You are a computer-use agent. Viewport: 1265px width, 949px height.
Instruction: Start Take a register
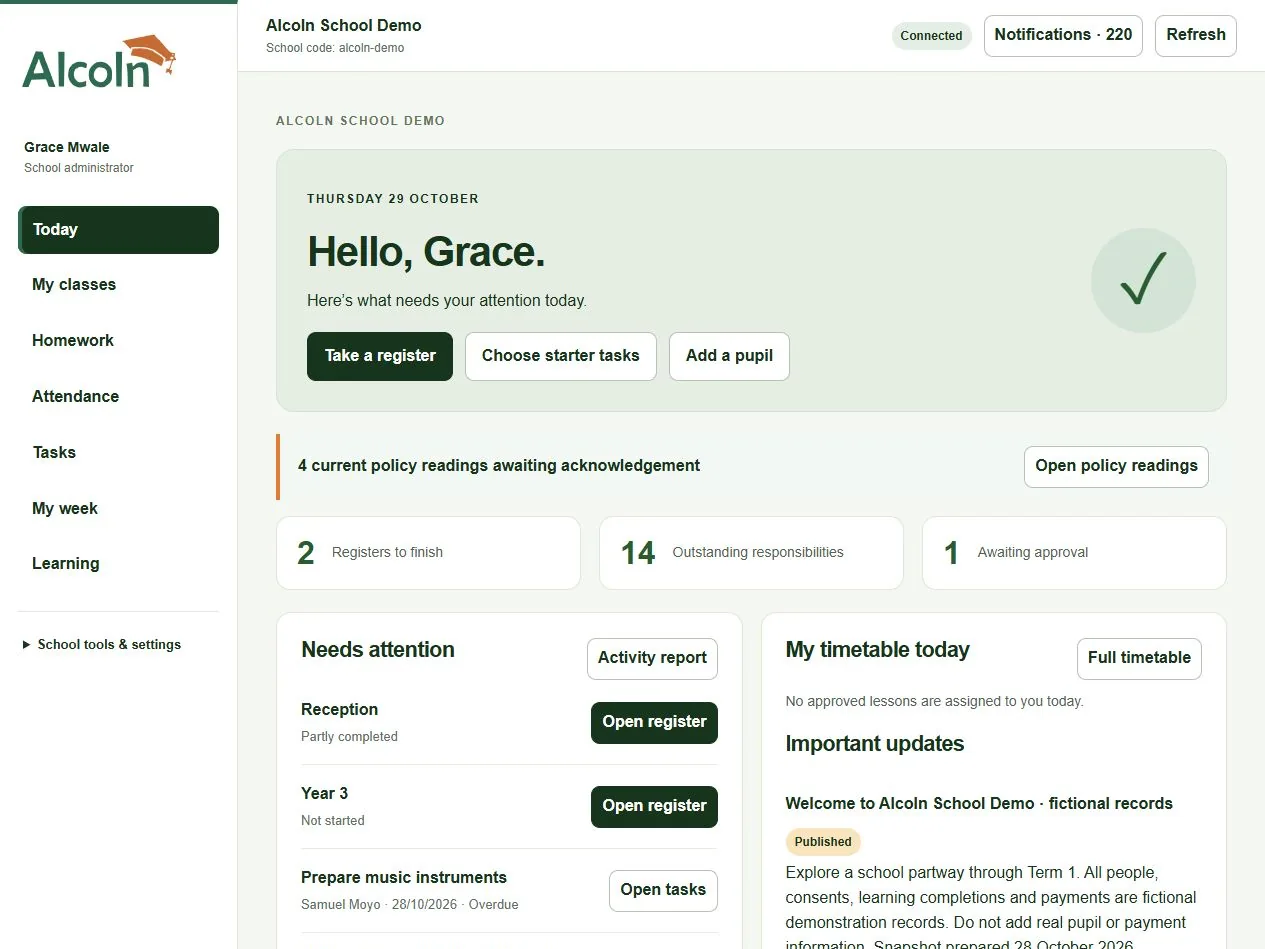[380, 356]
